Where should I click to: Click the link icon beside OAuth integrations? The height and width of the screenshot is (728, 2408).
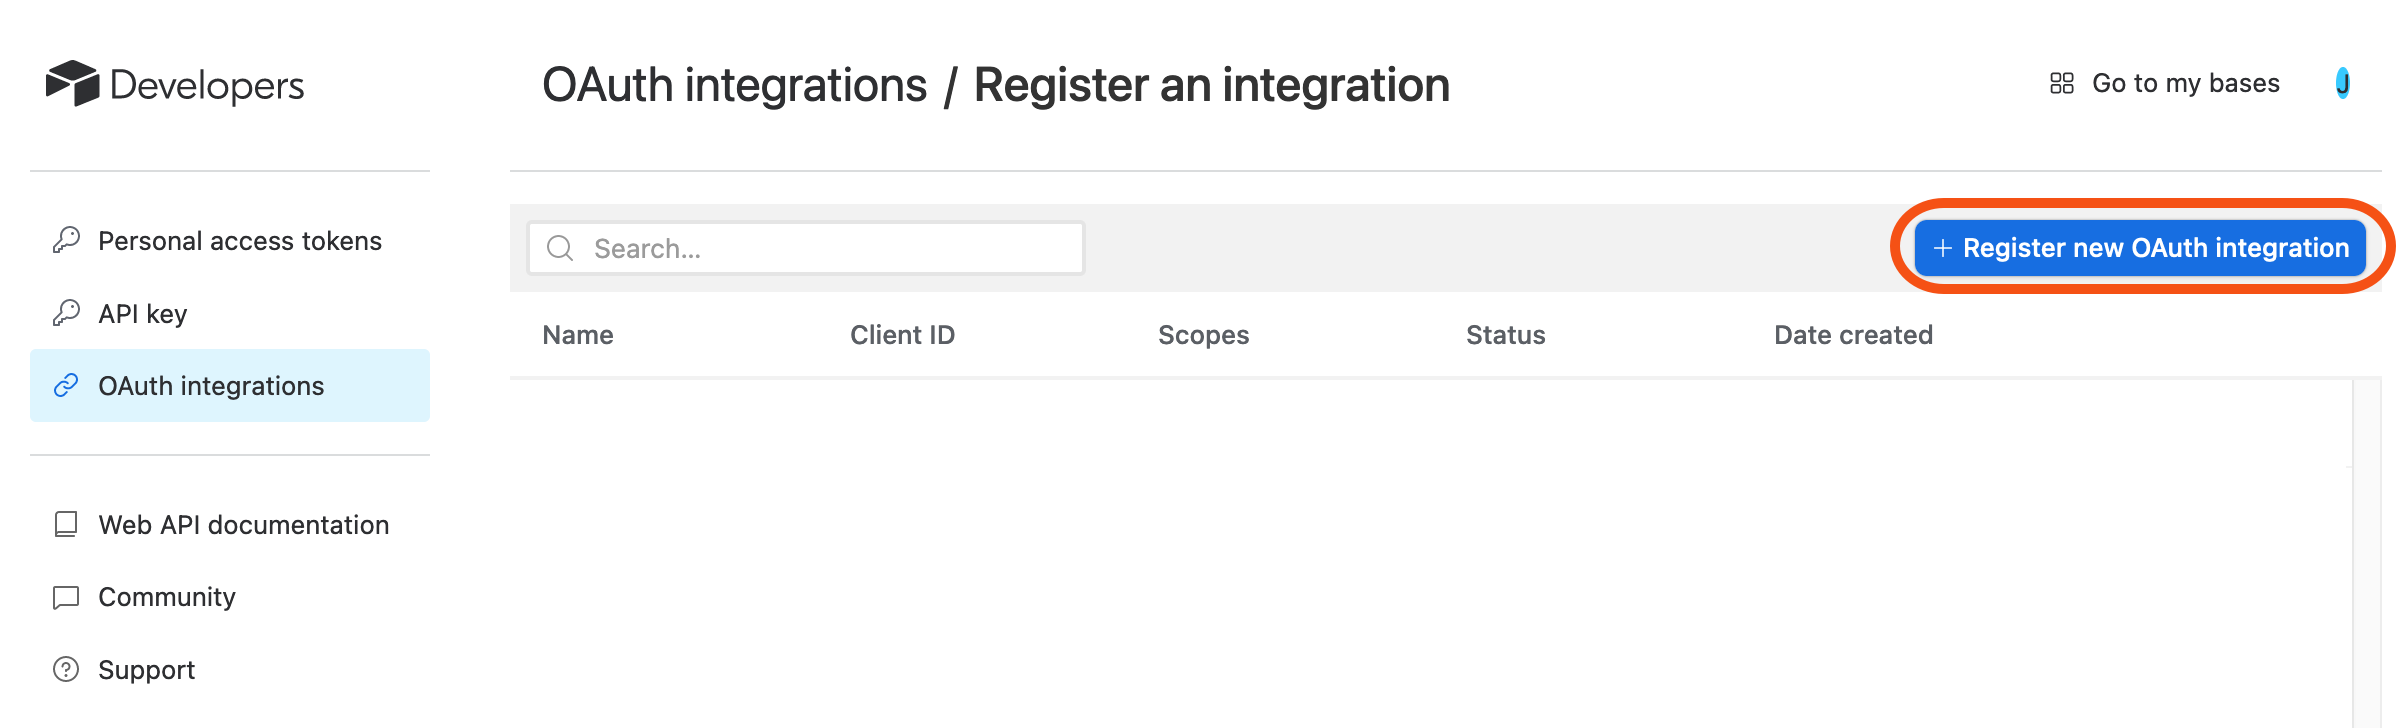66,385
